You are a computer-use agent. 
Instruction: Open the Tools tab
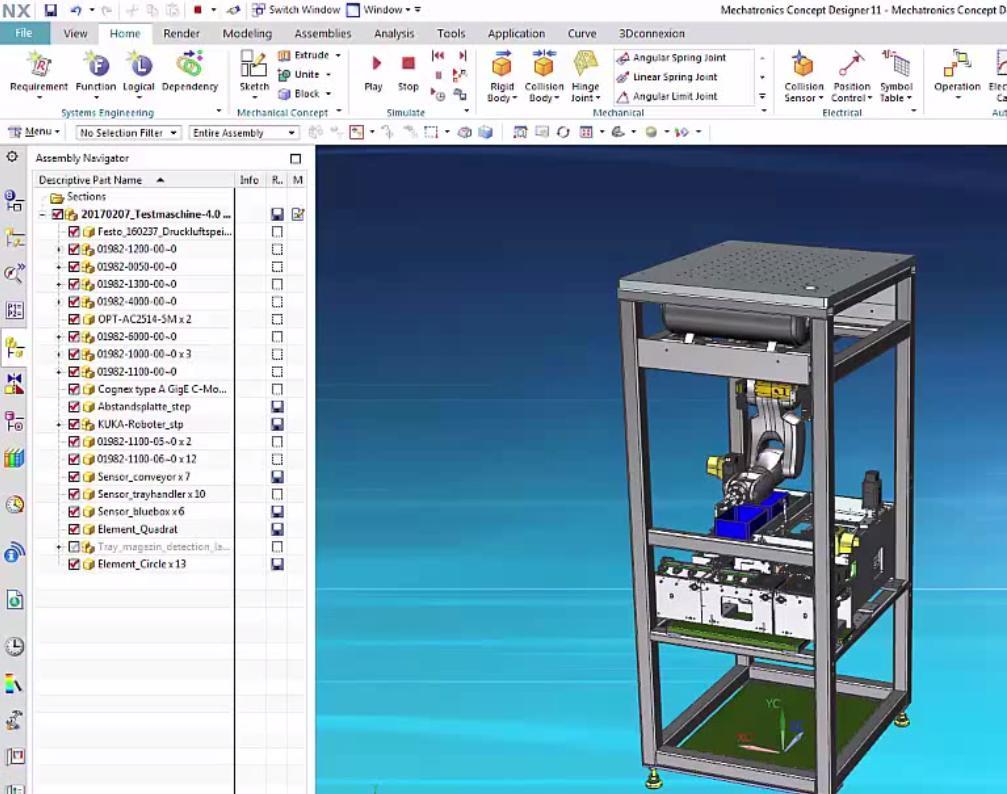[x=451, y=33]
